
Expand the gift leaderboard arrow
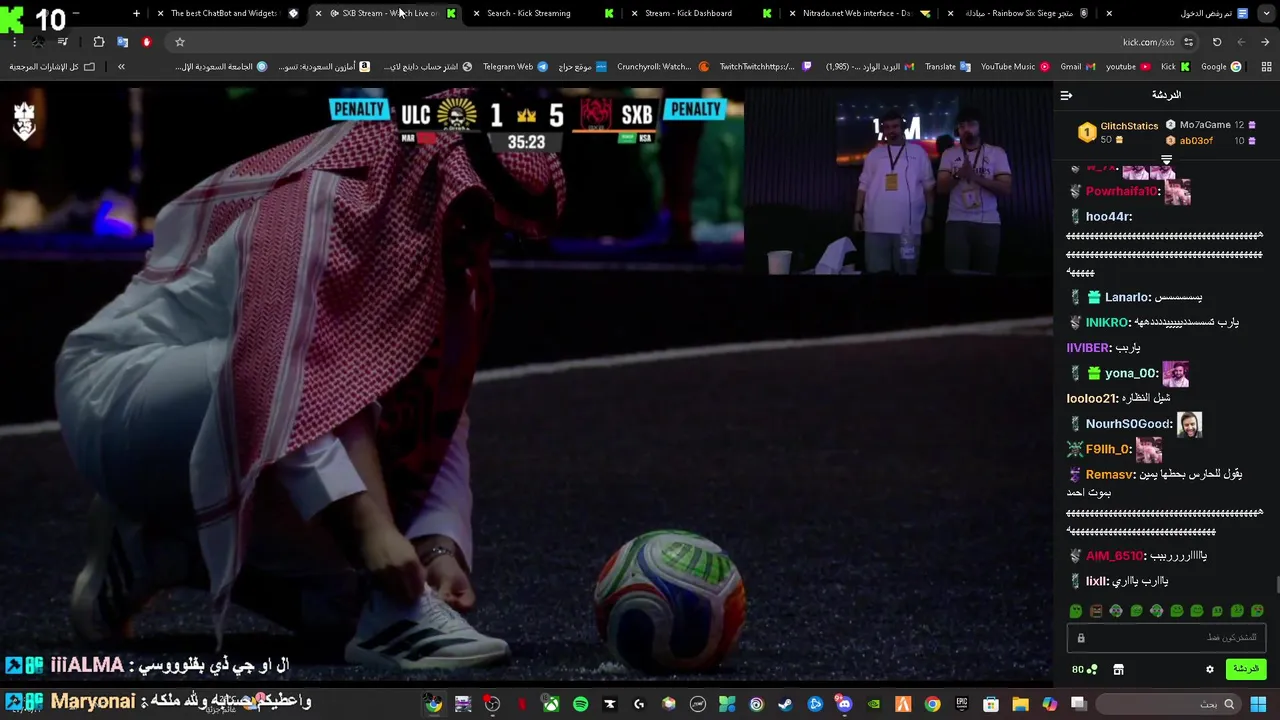[1166, 160]
